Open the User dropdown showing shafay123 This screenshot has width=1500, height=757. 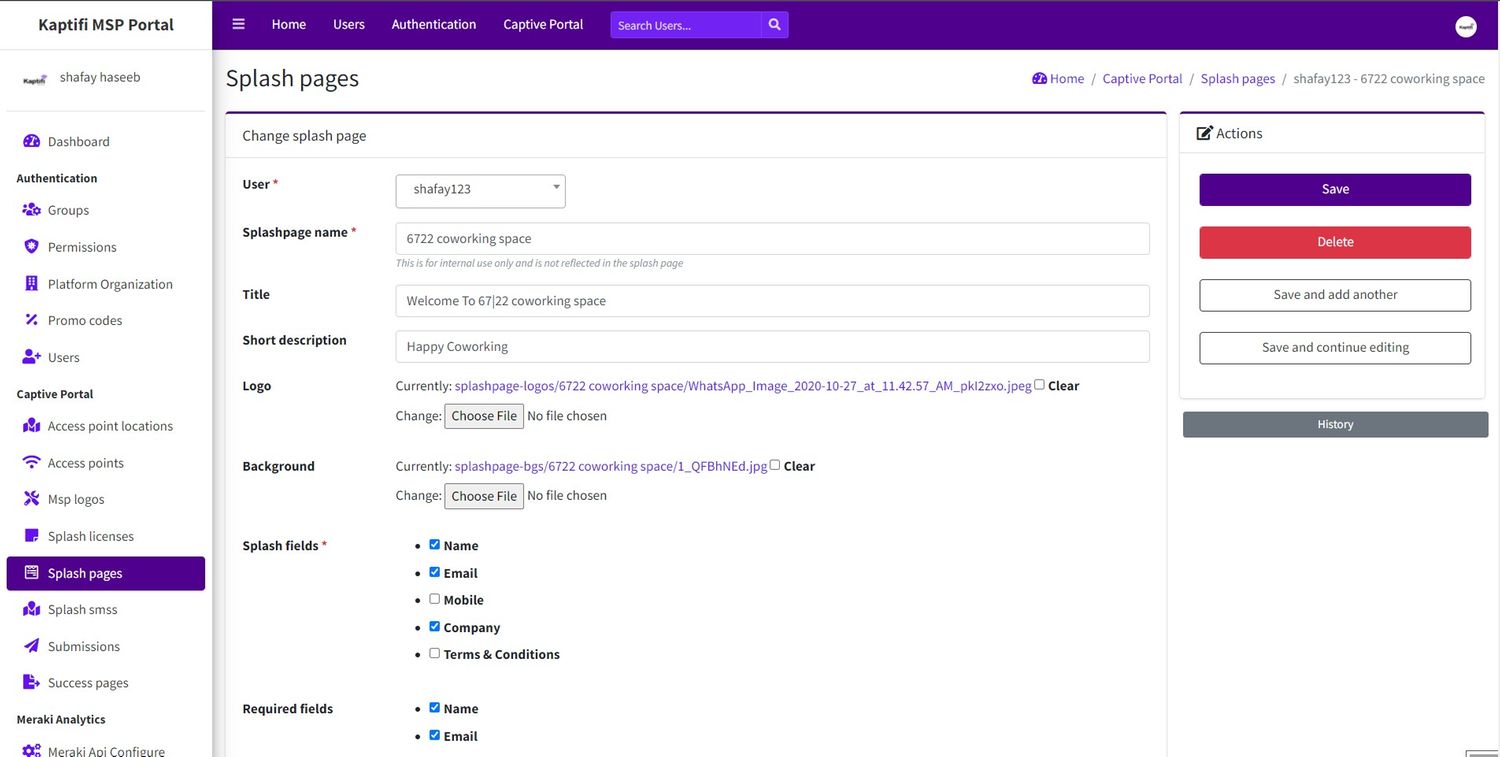coord(480,190)
